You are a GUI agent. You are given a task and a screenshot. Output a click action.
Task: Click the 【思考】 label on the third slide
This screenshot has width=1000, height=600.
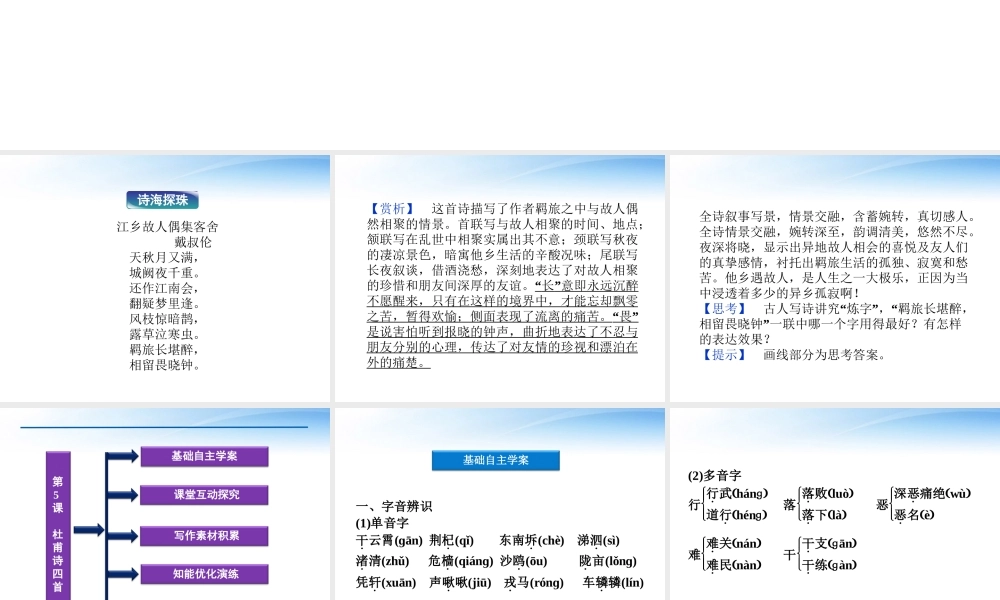pyautogui.click(x=722, y=309)
